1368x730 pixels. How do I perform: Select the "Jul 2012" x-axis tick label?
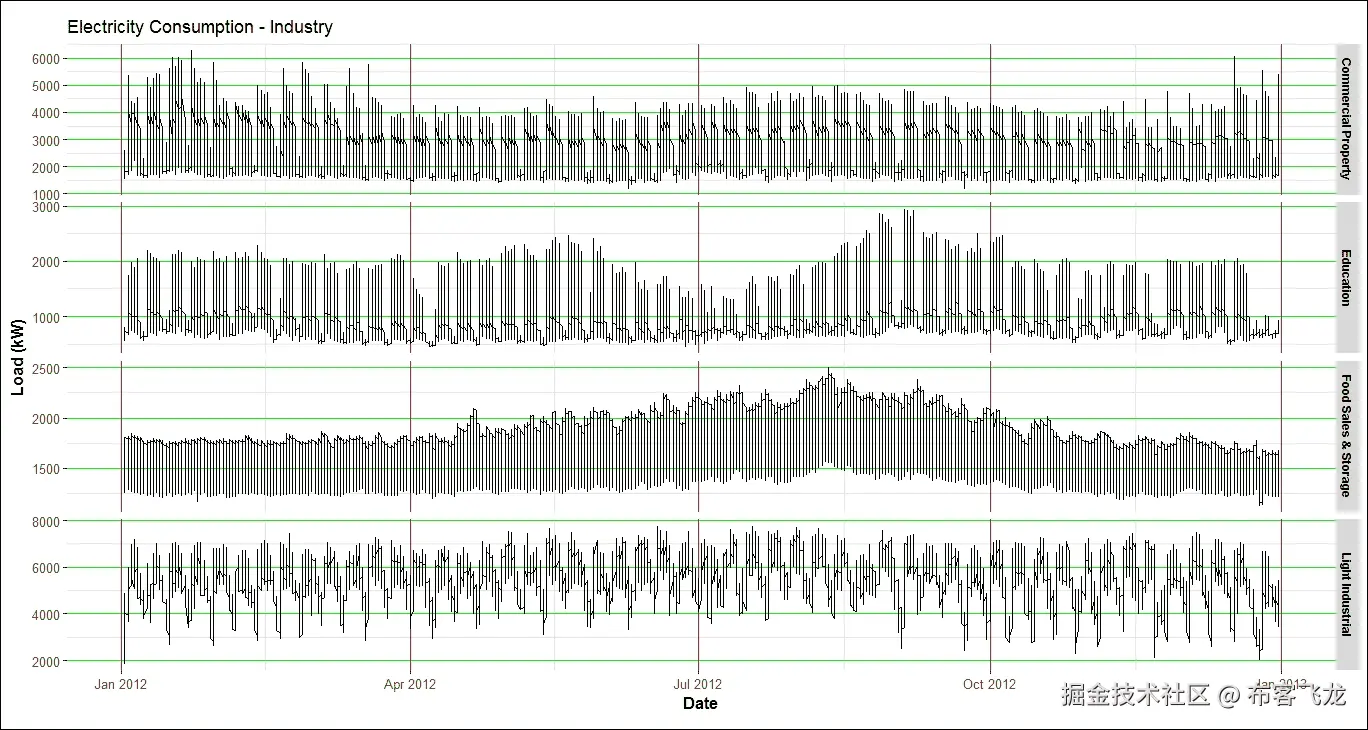point(698,684)
